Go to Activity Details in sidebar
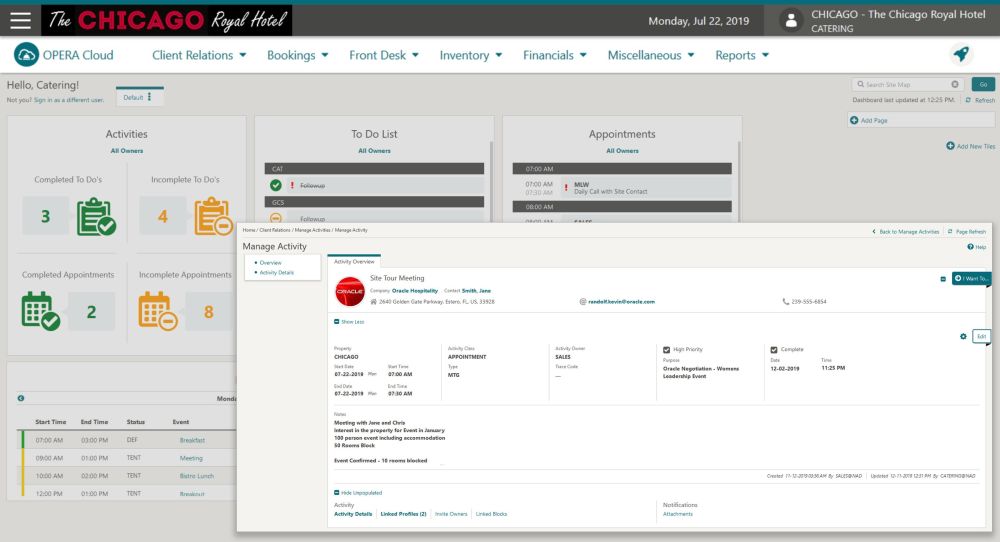The width and height of the screenshot is (1000, 542). pyautogui.click(x=277, y=273)
